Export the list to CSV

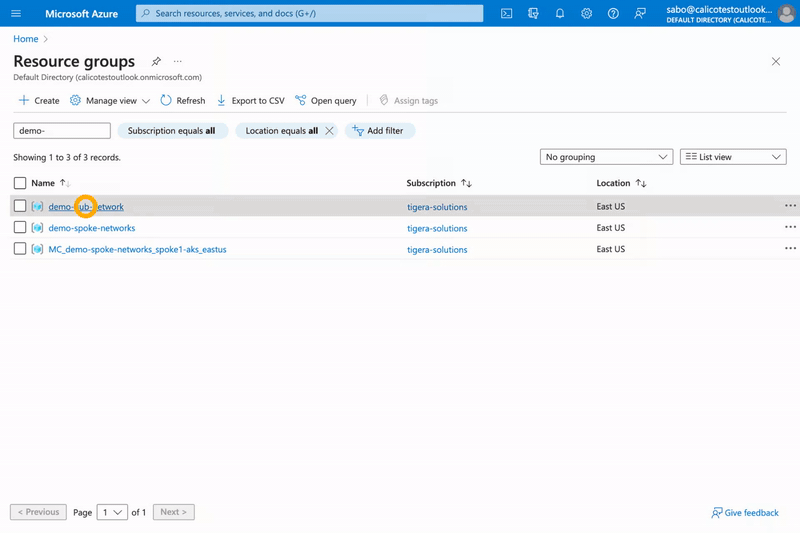point(251,100)
